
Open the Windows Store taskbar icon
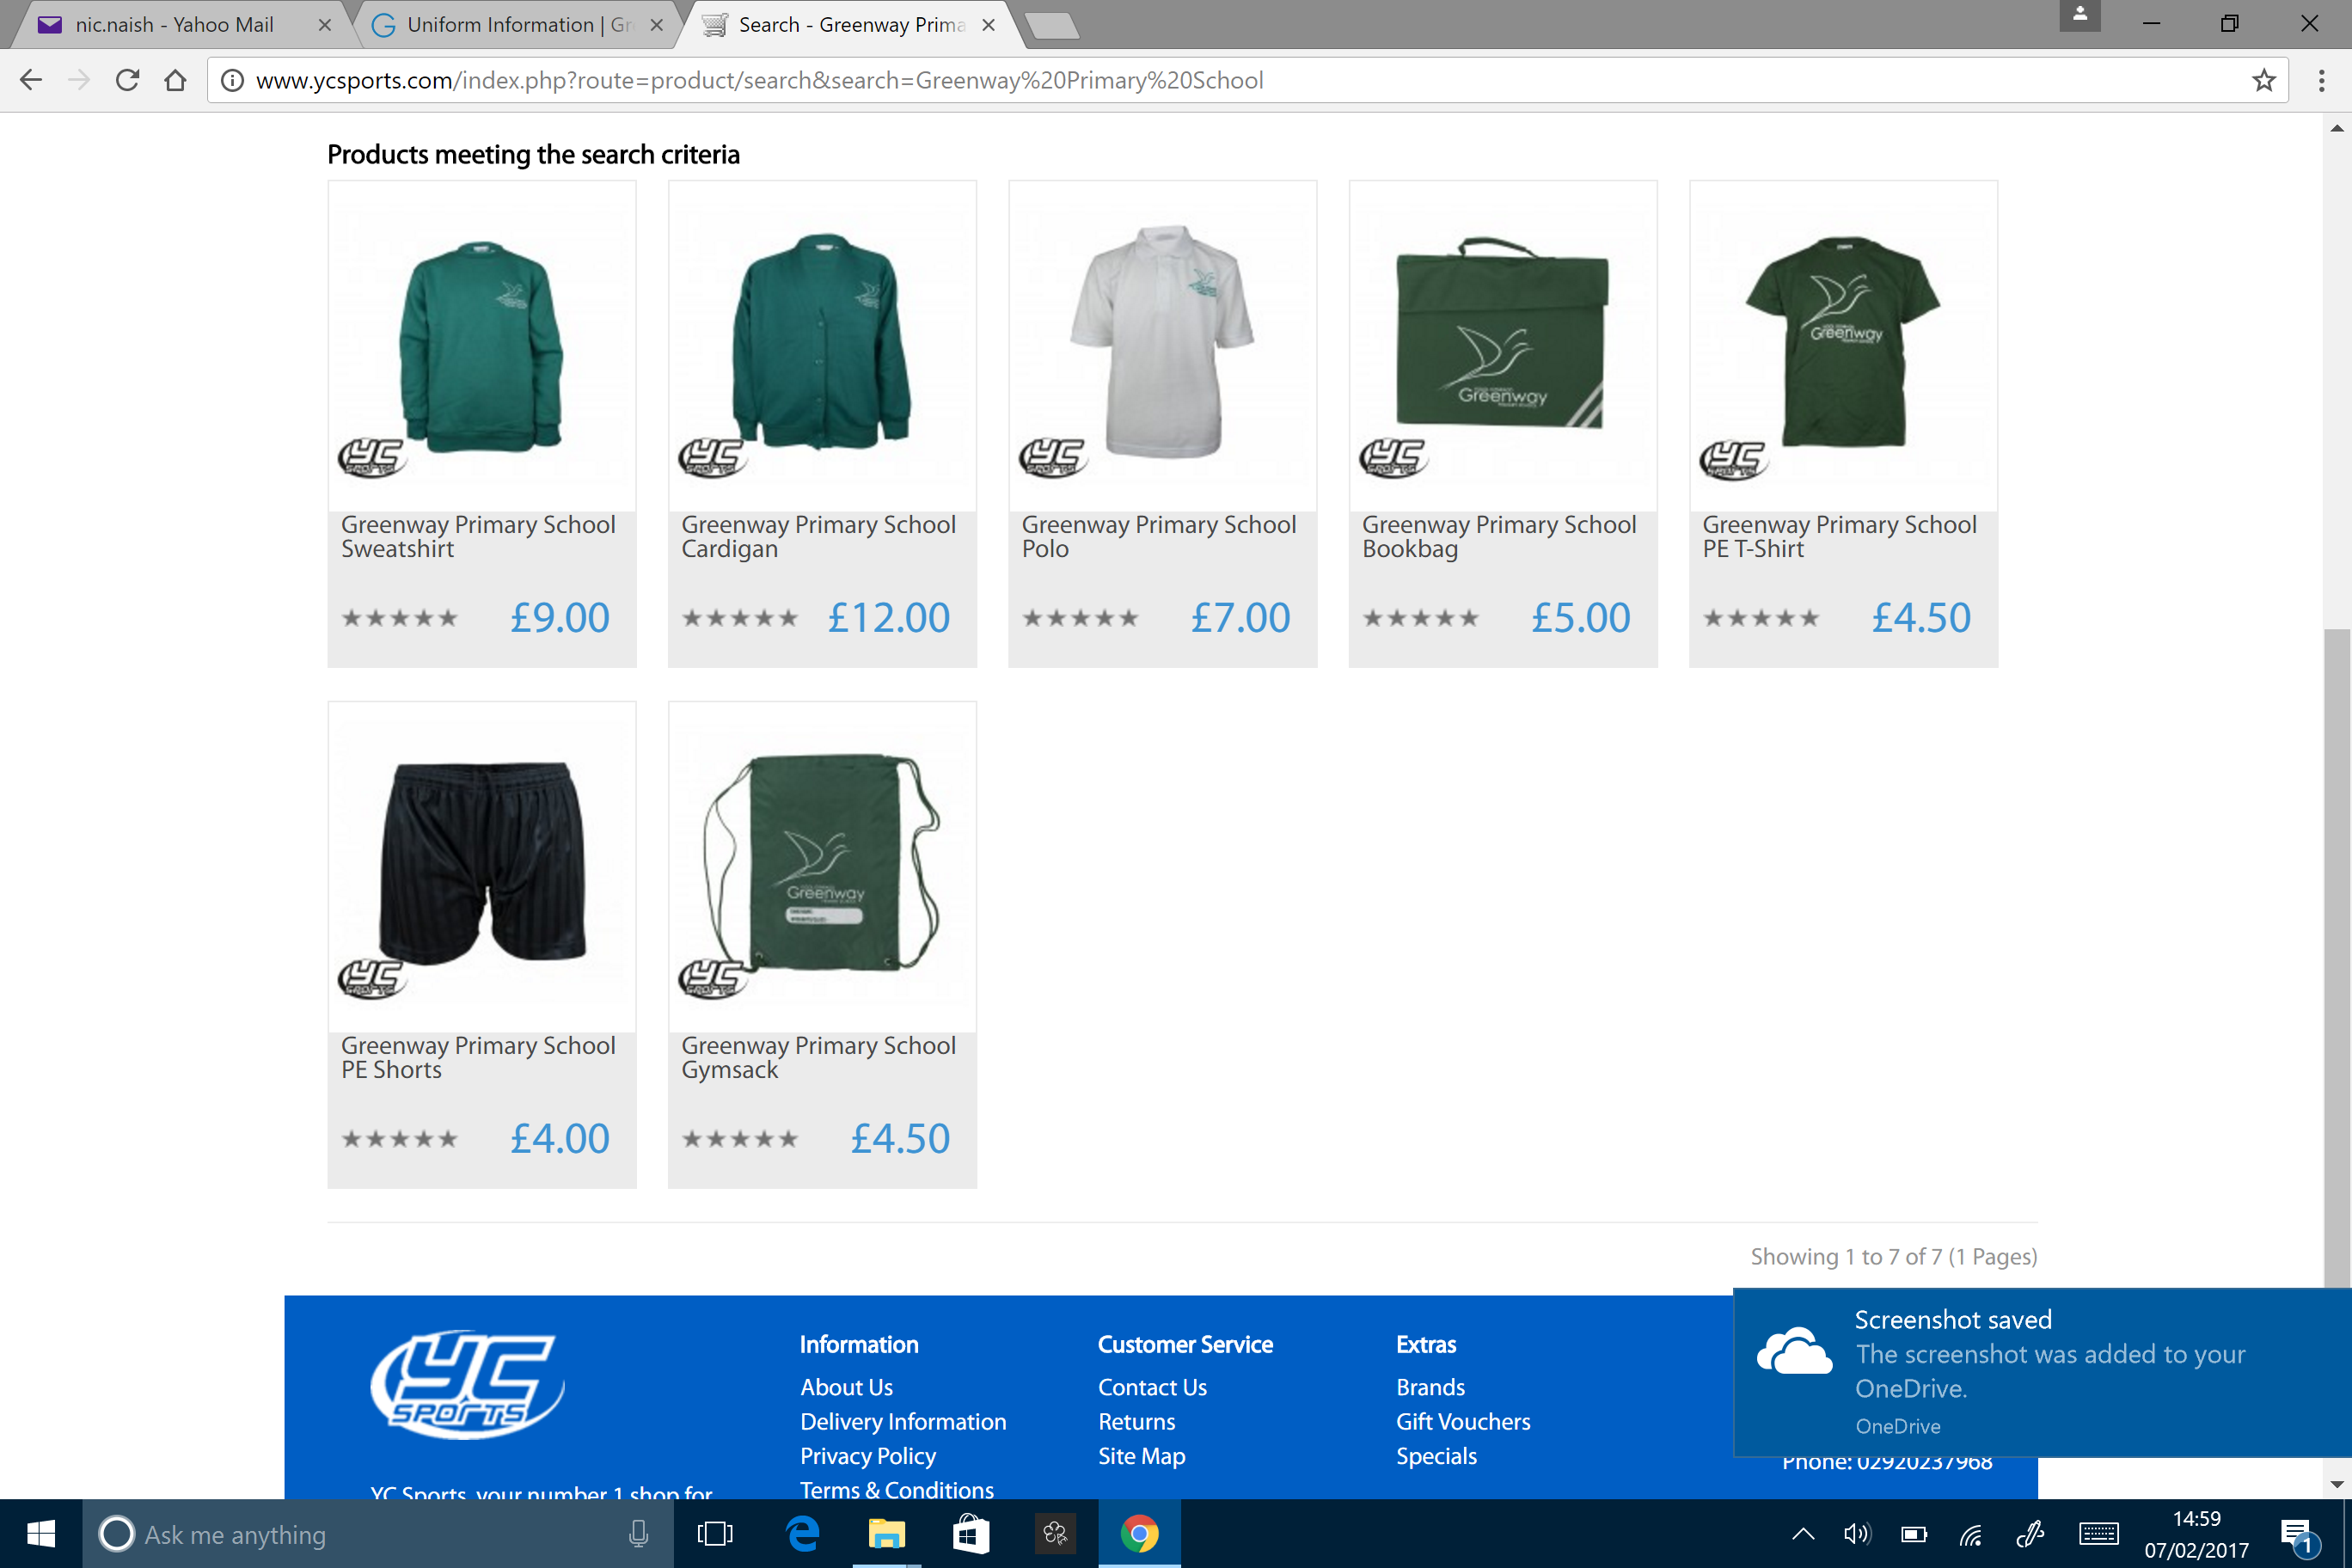pos(970,1534)
